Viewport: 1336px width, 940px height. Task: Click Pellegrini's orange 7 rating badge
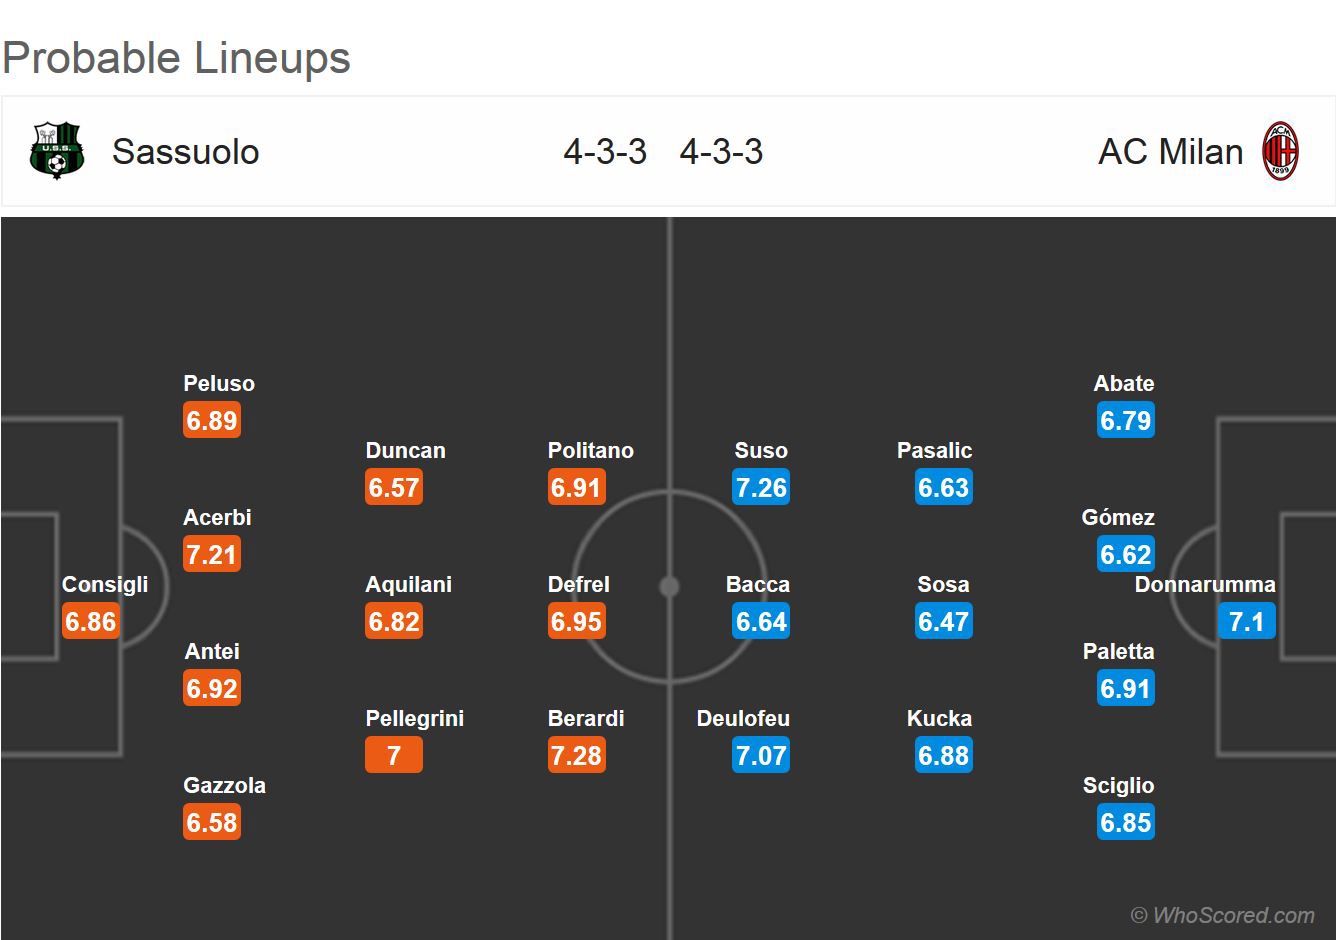pyautogui.click(x=394, y=755)
